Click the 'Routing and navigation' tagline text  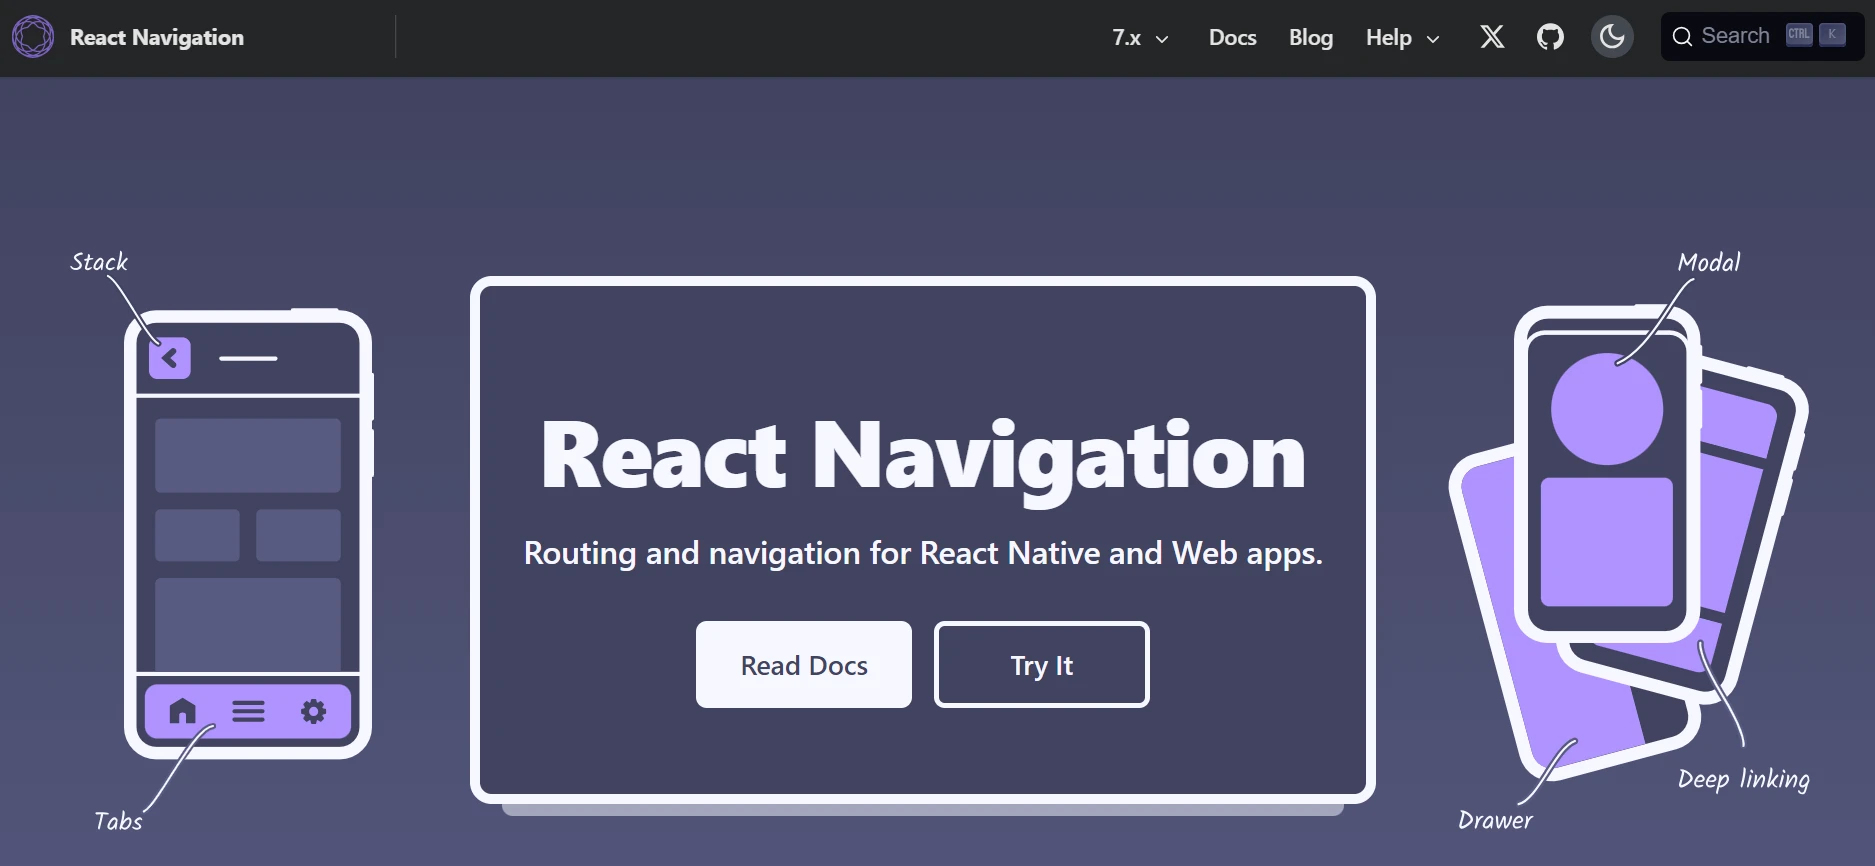(x=923, y=553)
